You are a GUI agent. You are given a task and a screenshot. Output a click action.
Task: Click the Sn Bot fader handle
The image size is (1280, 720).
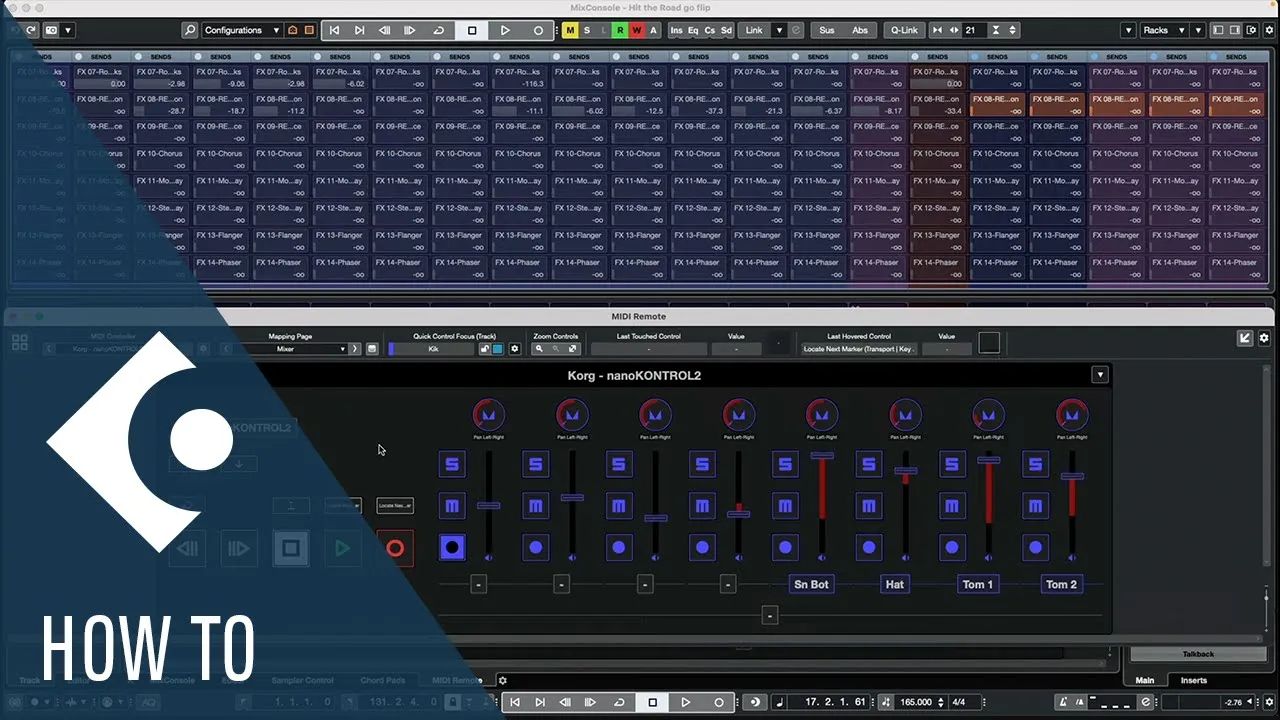point(822,456)
